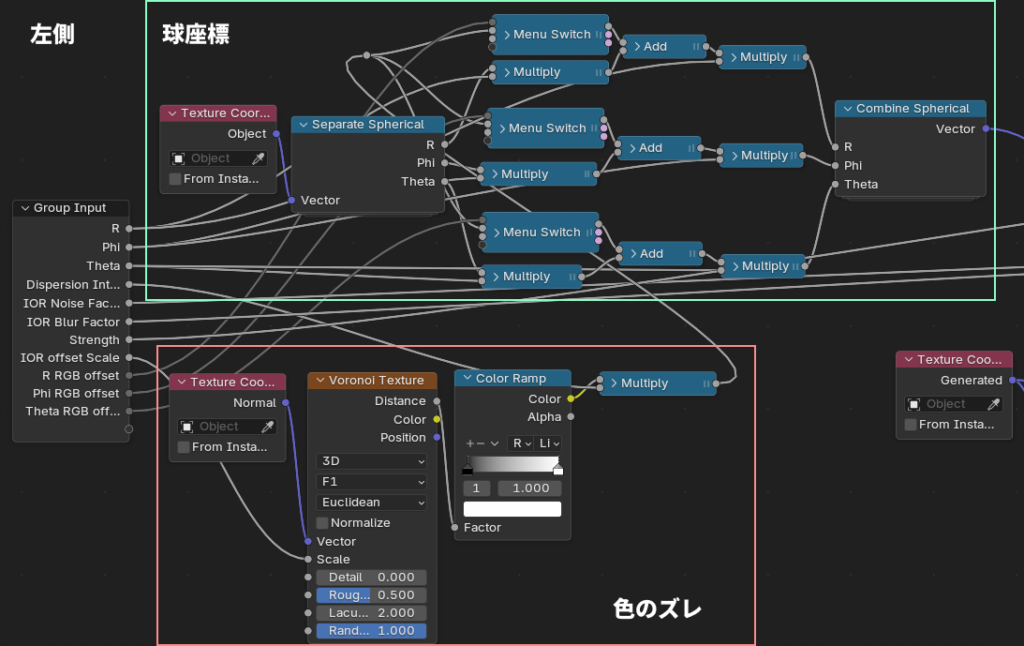Select the white color stop handle on ramp

(x=558, y=469)
